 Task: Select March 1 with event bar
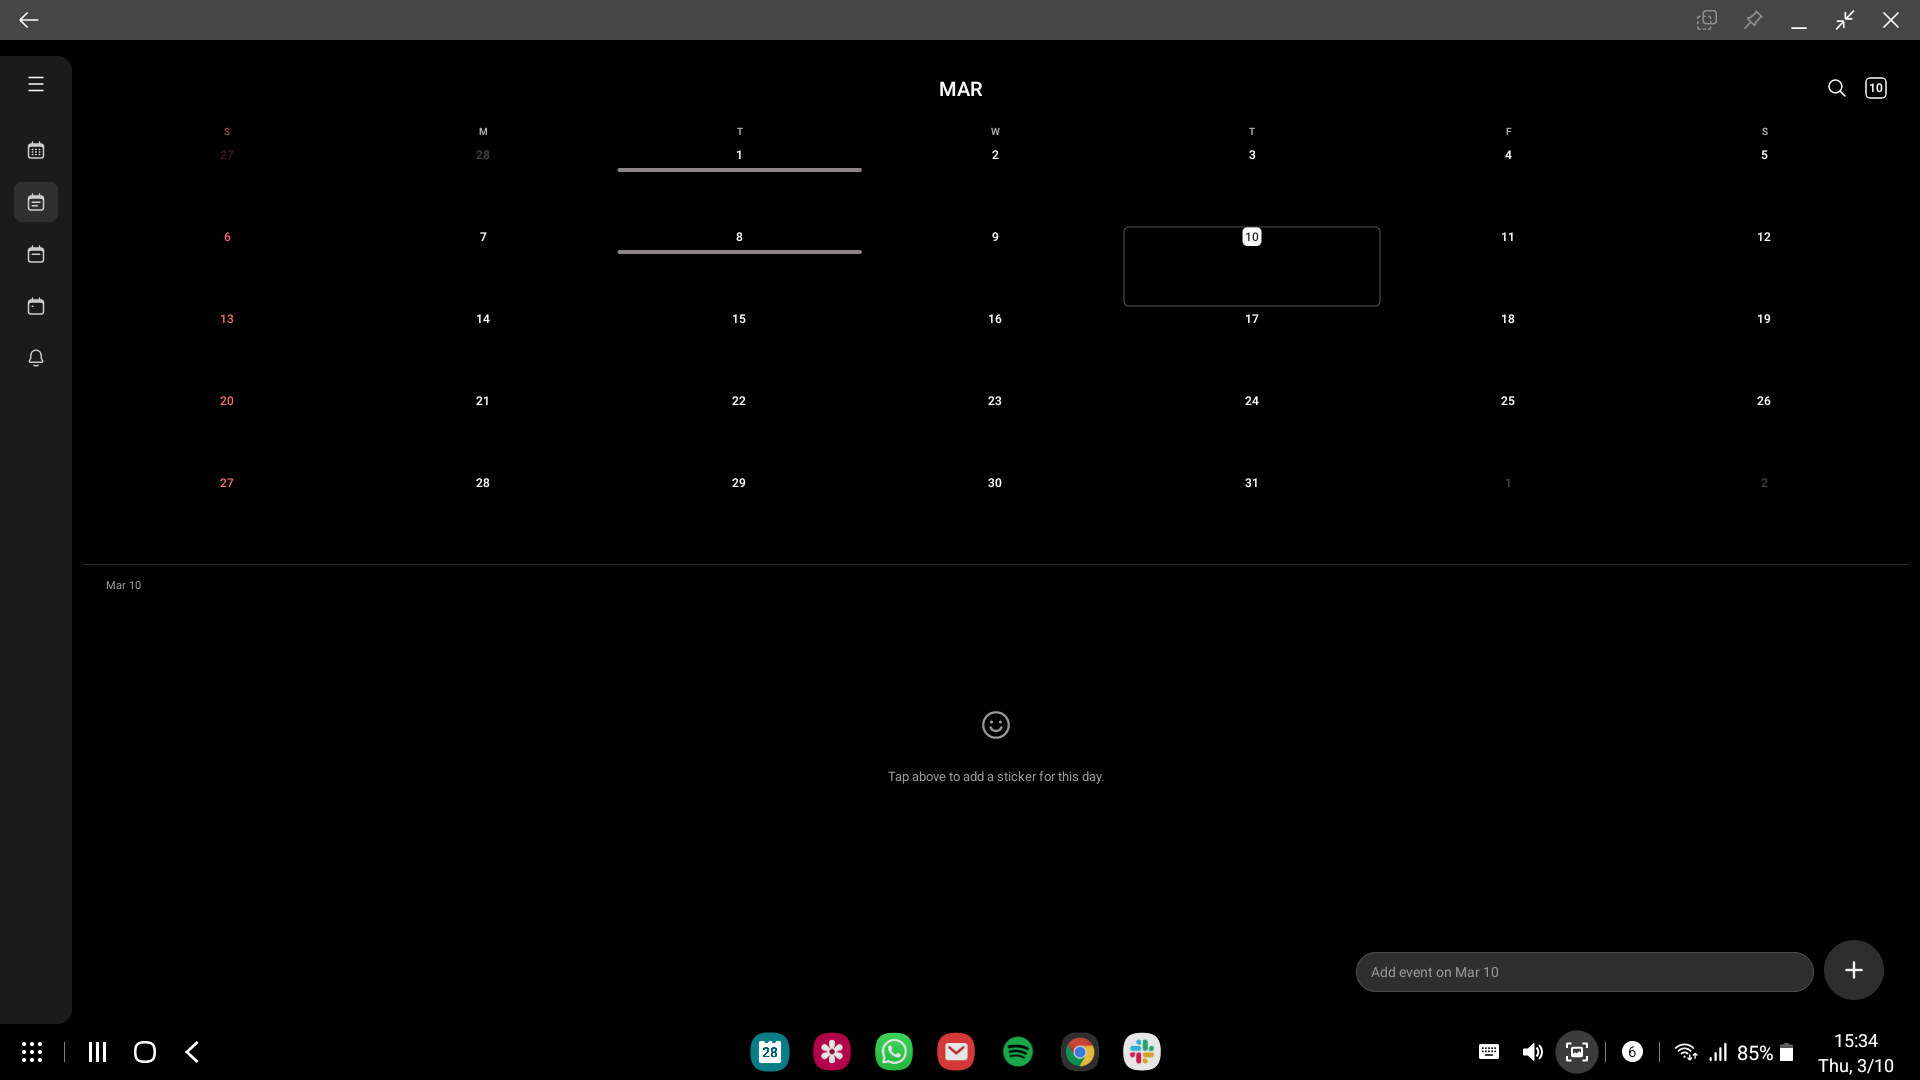coord(739,156)
